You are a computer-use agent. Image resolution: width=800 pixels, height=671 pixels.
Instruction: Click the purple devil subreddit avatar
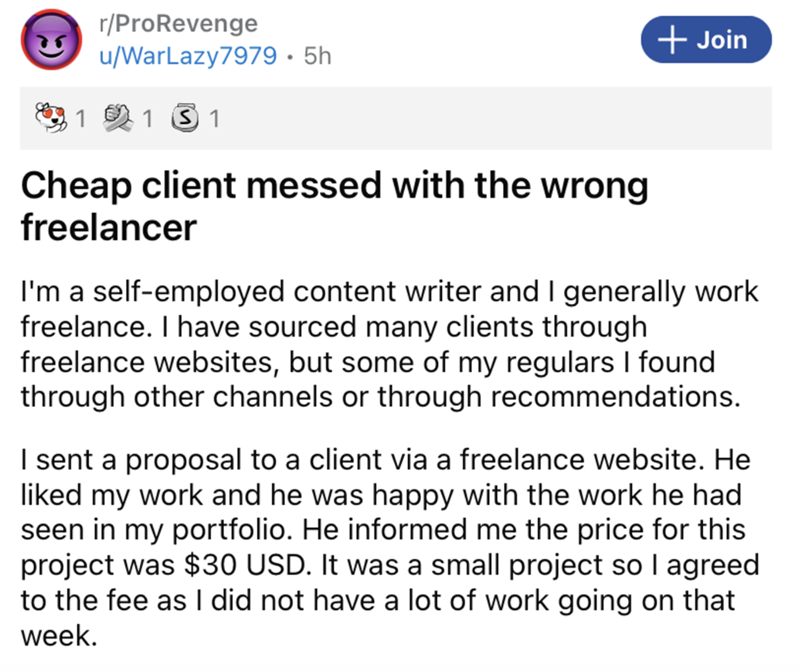[x=50, y=42]
